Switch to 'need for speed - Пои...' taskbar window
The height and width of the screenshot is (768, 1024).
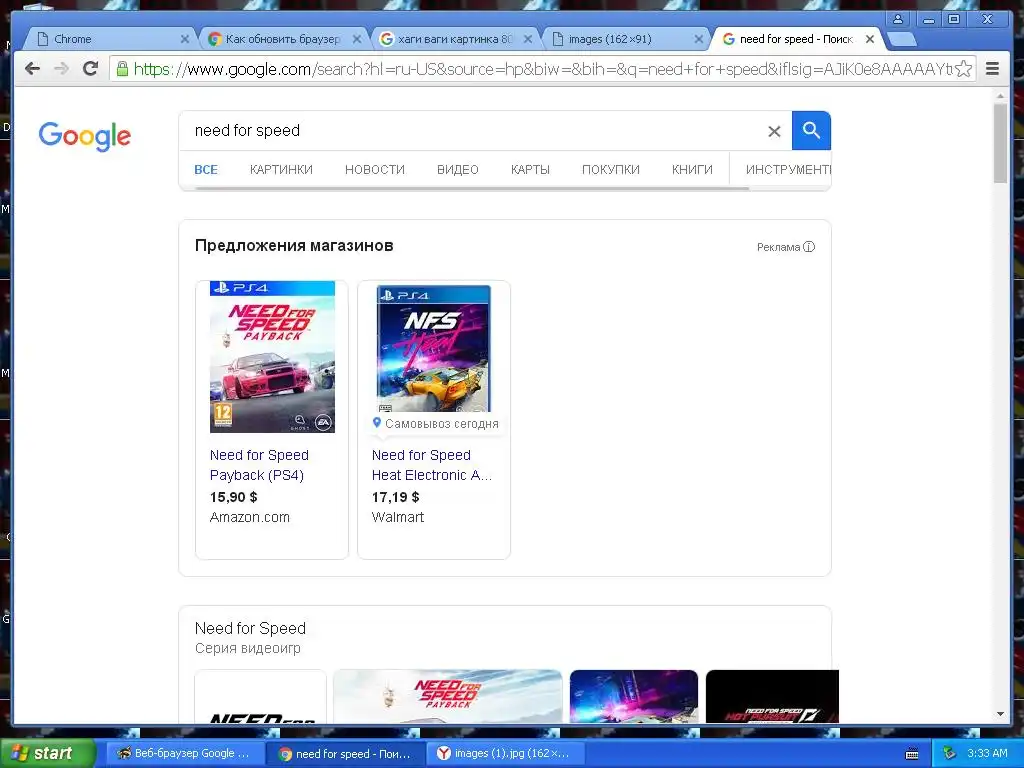tap(346, 754)
